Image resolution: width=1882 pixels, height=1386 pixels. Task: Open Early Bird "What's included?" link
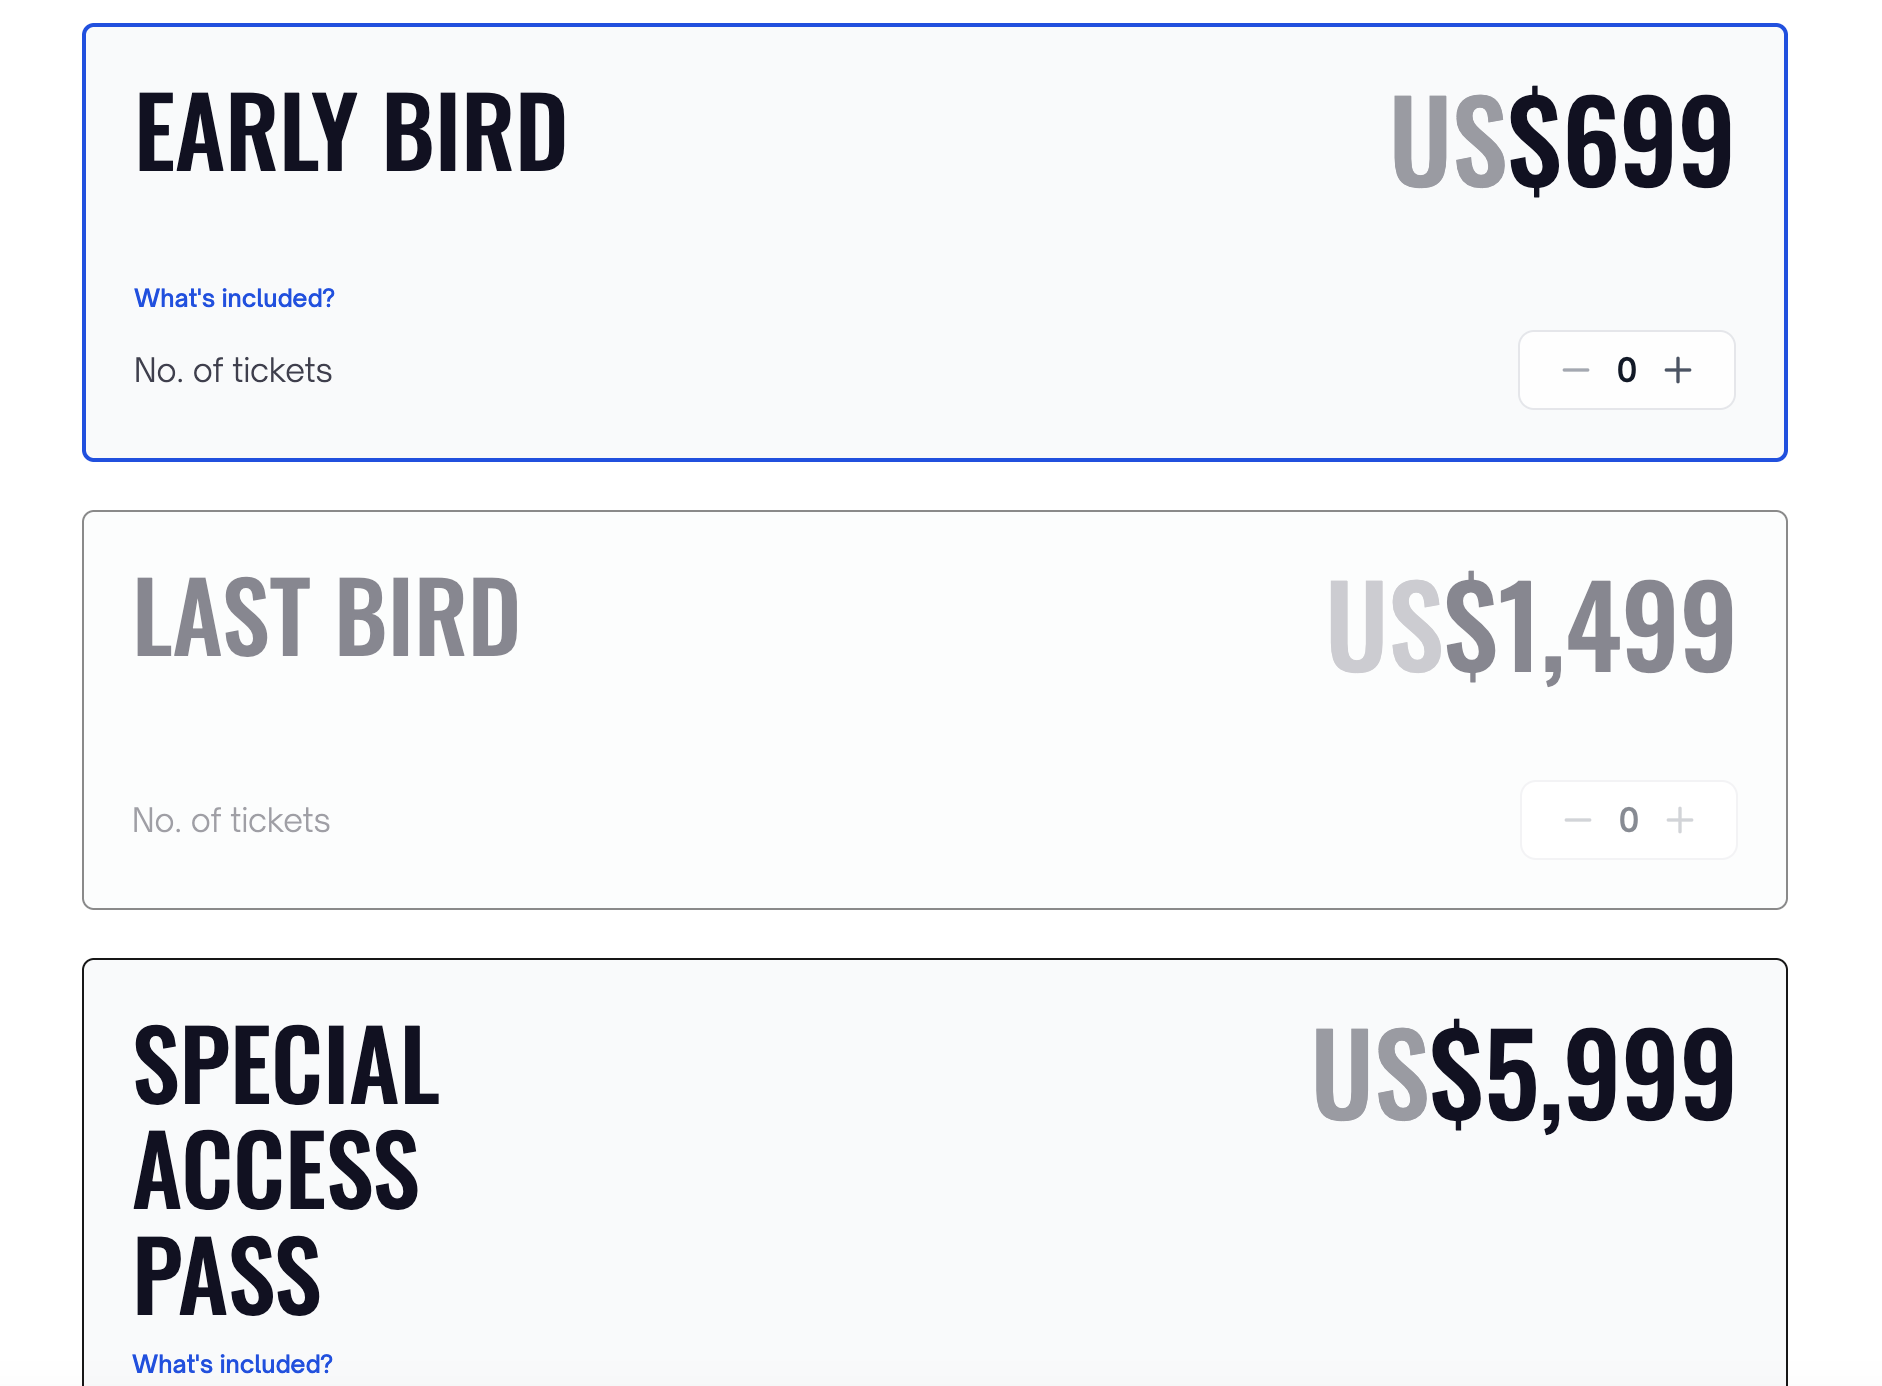point(234,298)
